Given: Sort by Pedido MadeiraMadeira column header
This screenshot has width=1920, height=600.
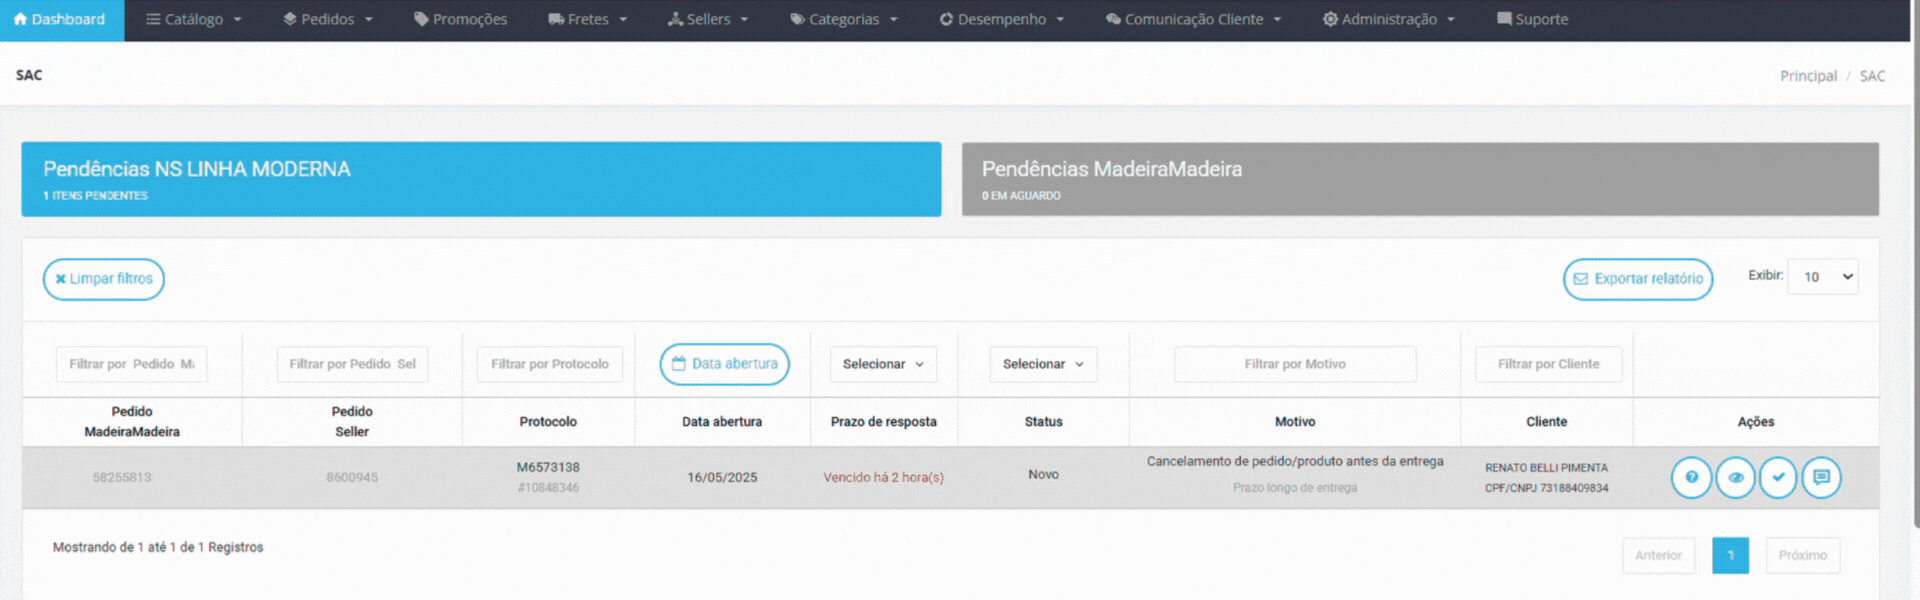Looking at the screenshot, I should 132,422.
